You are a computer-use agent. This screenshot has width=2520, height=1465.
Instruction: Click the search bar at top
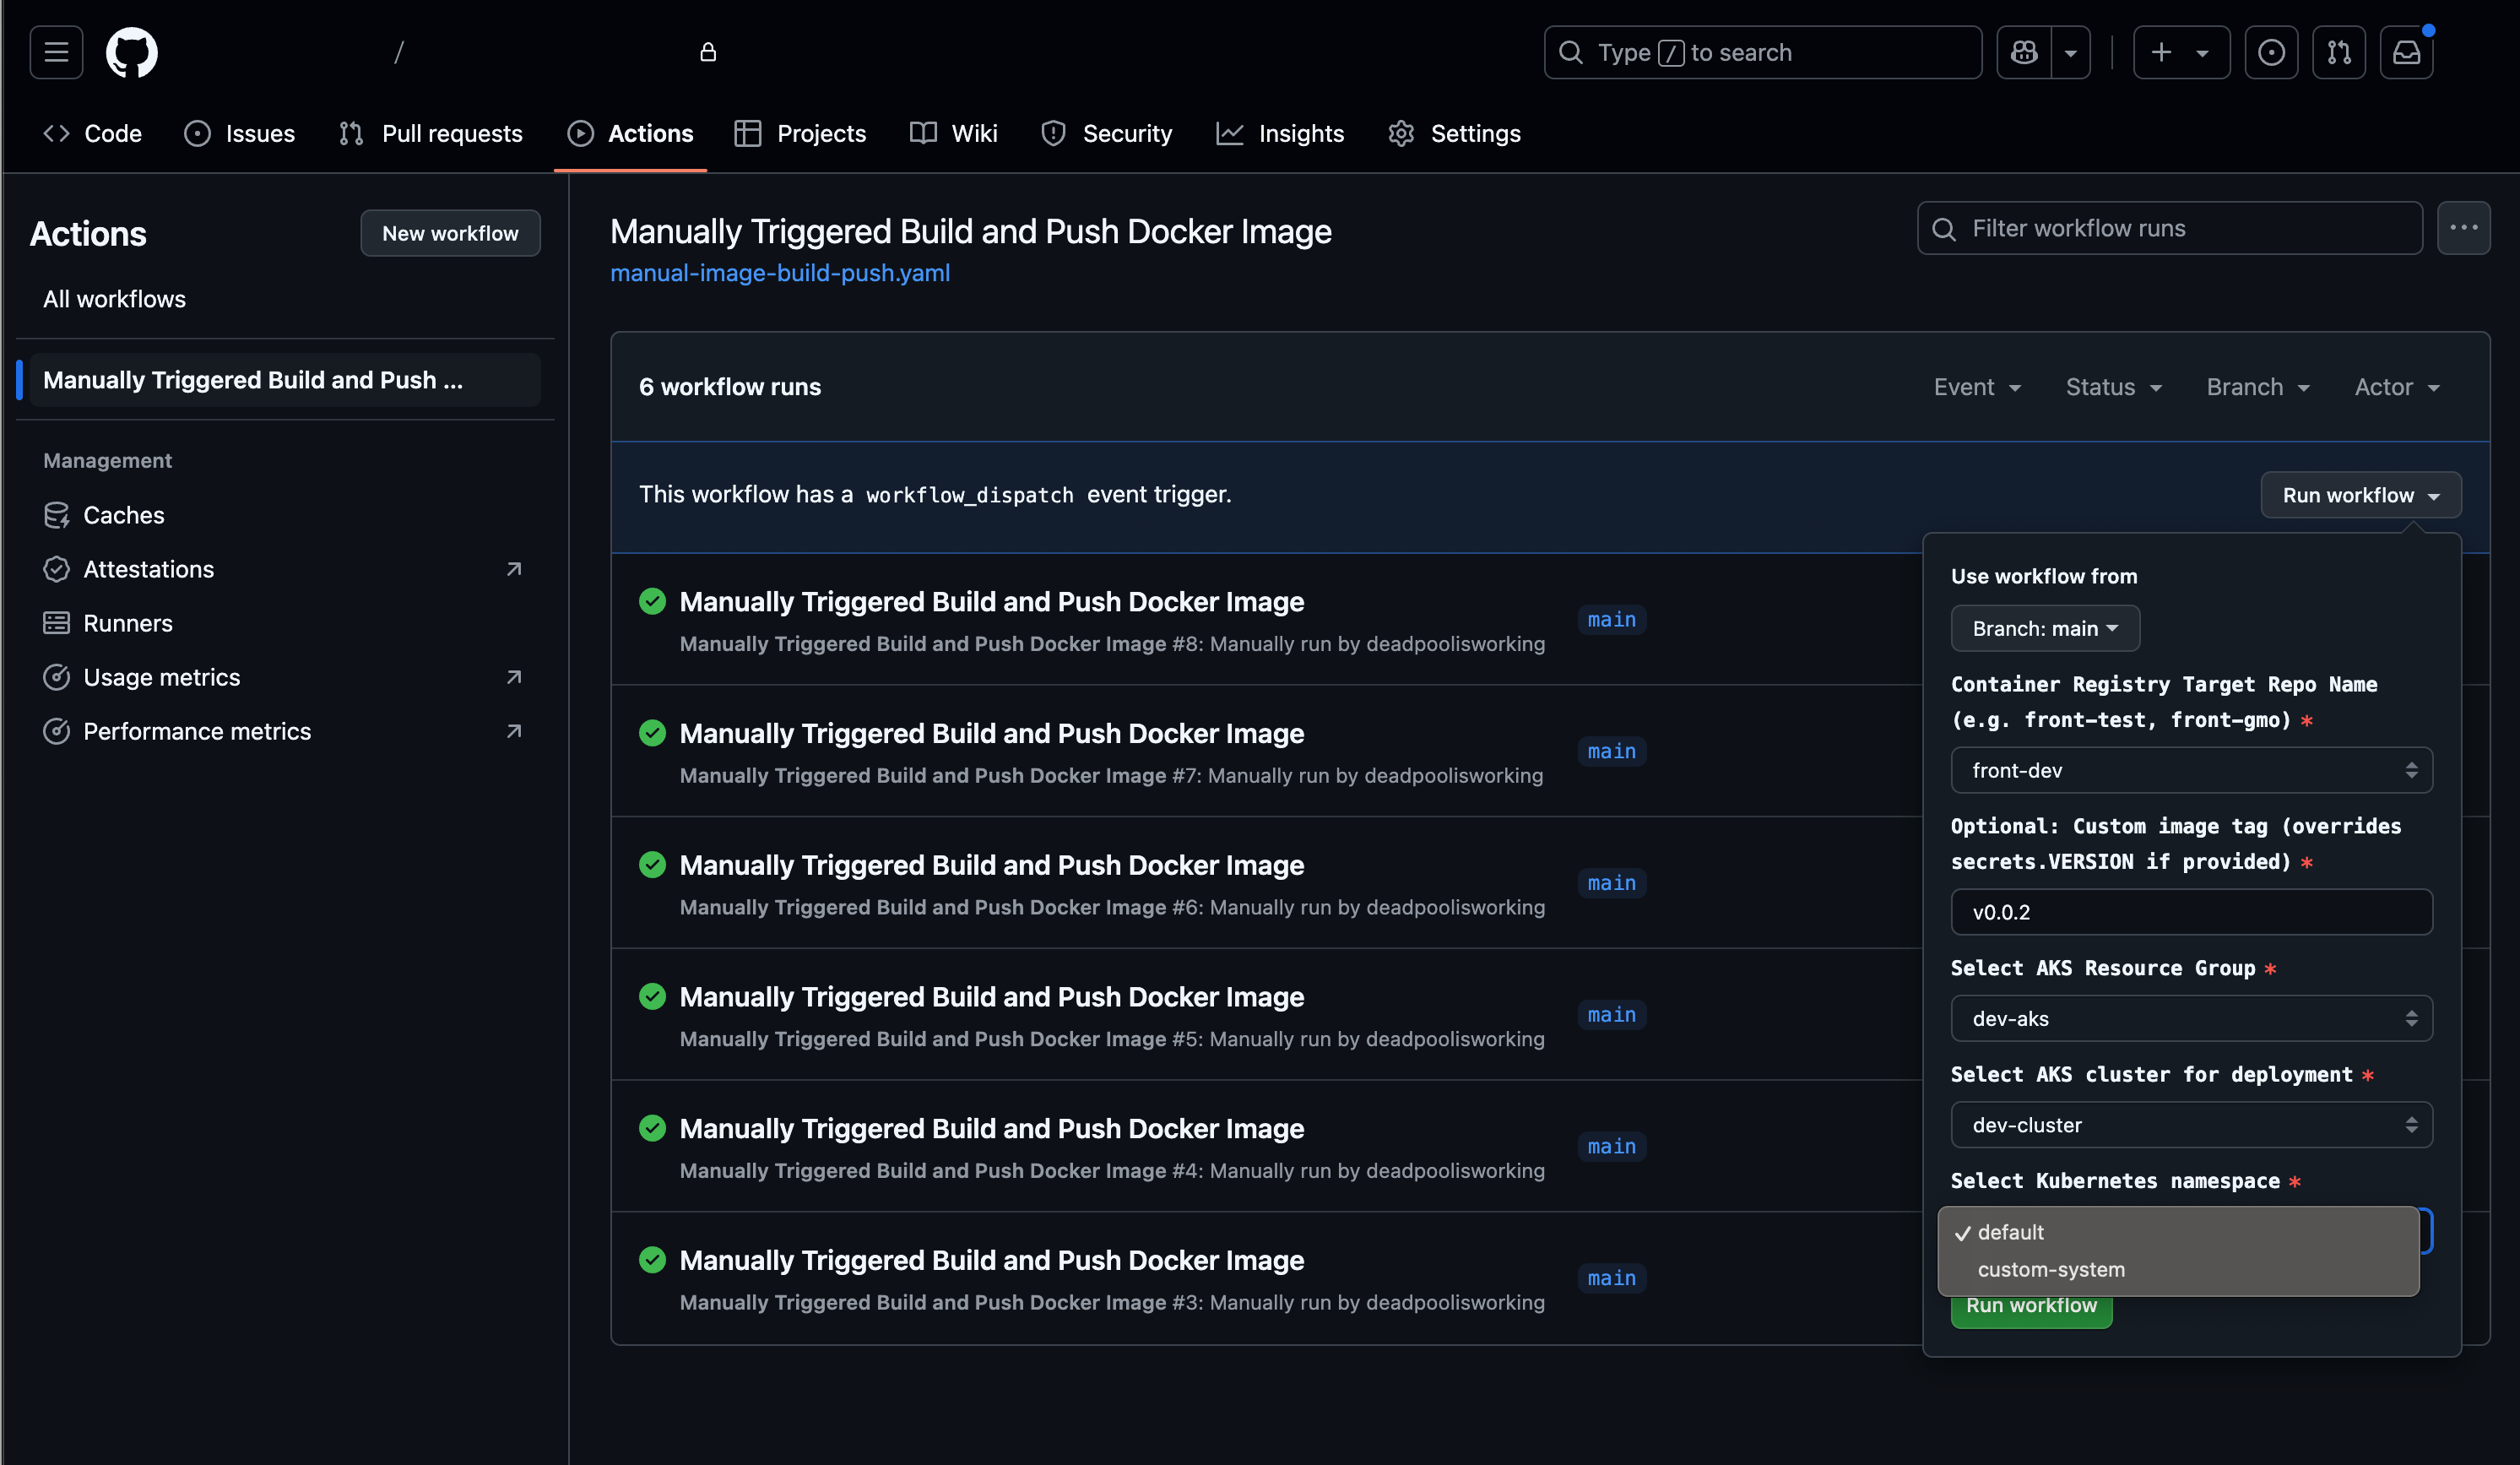[1762, 52]
